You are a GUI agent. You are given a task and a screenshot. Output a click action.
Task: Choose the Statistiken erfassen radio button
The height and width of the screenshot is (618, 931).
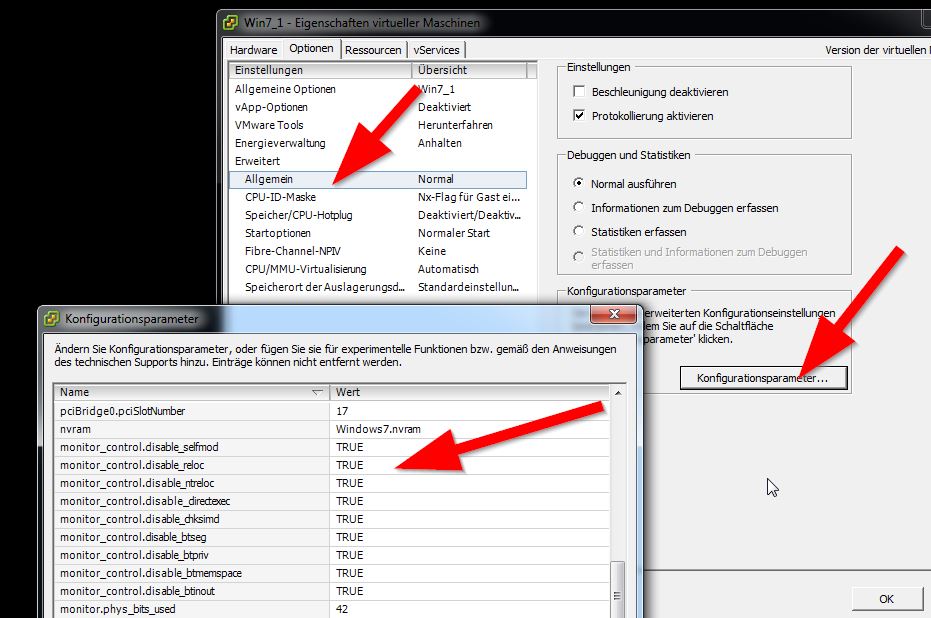coord(578,231)
